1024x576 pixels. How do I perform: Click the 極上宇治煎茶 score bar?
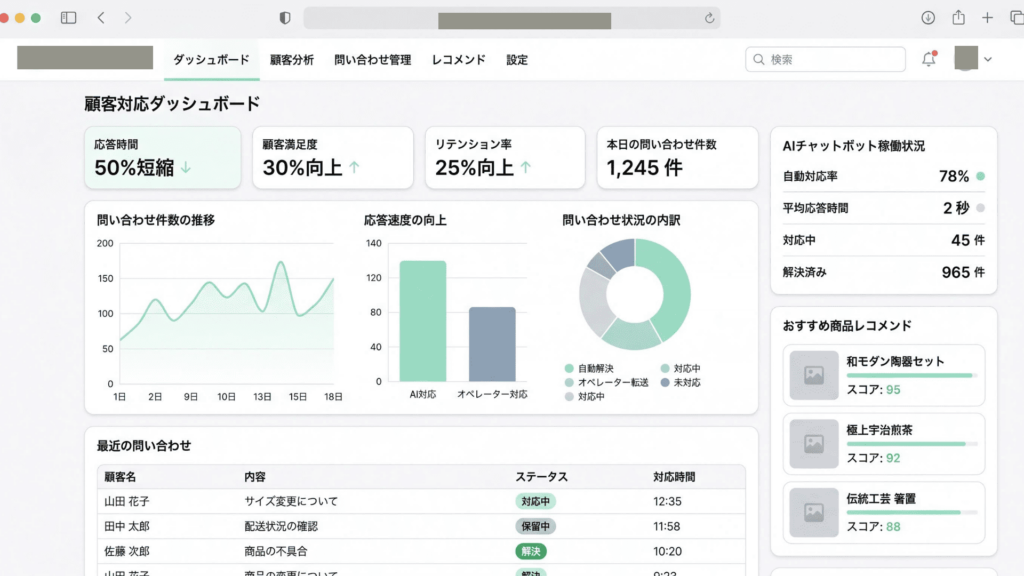point(912,444)
